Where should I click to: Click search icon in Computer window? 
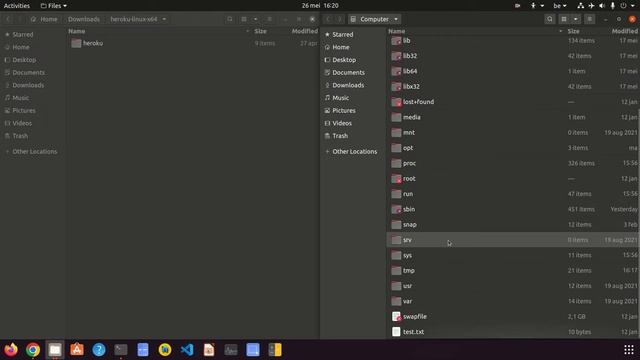pos(550,19)
